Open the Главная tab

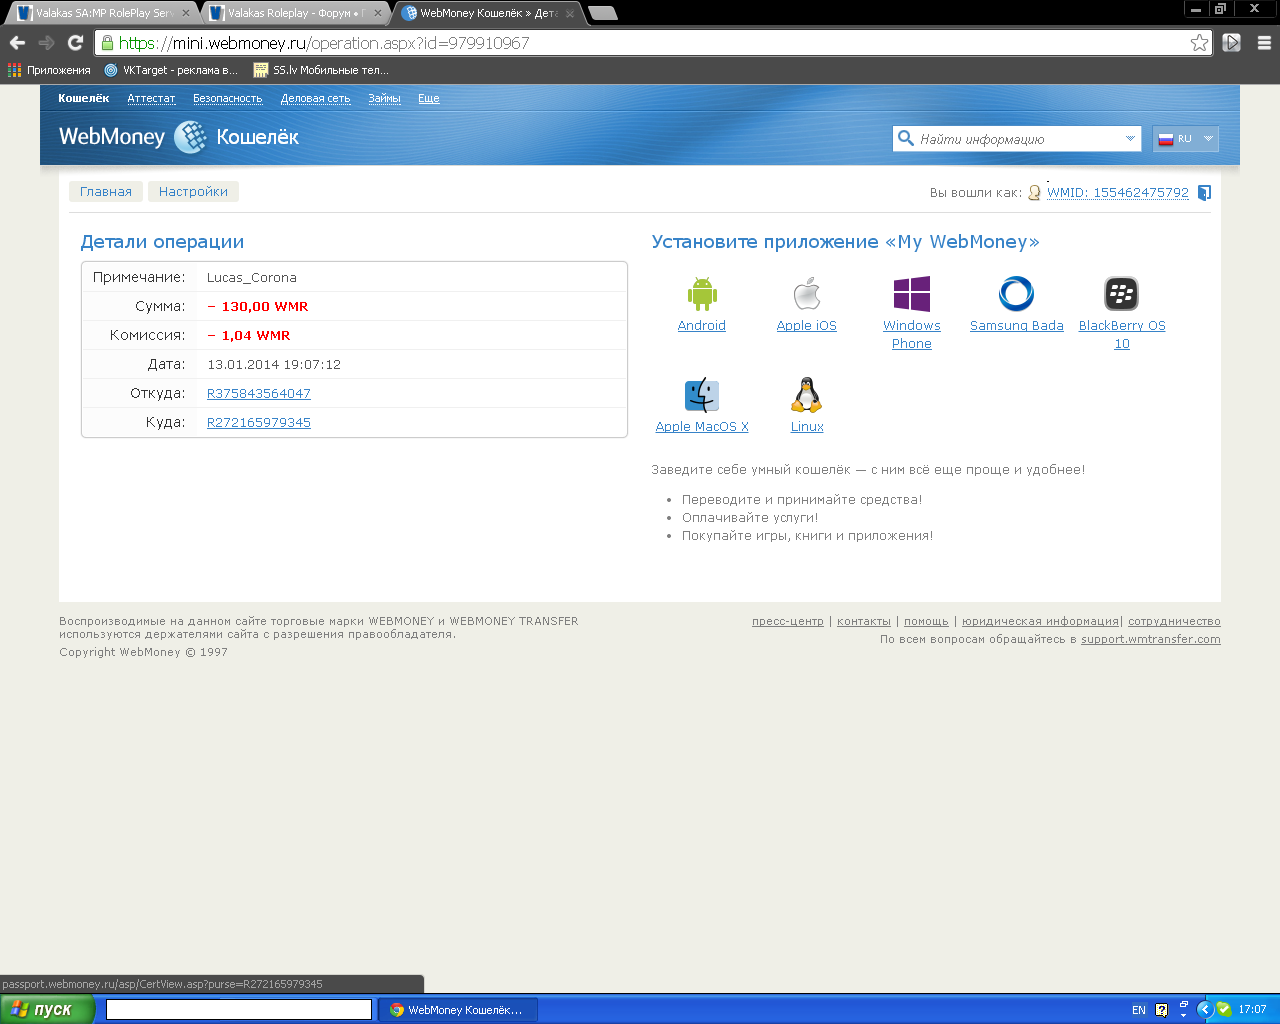[x=106, y=192]
